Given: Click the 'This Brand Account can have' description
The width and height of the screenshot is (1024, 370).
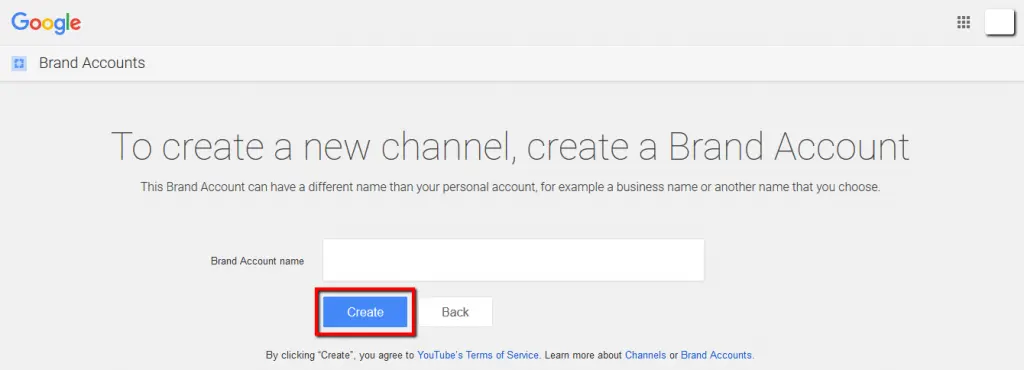Looking at the screenshot, I should click(x=511, y=187).
